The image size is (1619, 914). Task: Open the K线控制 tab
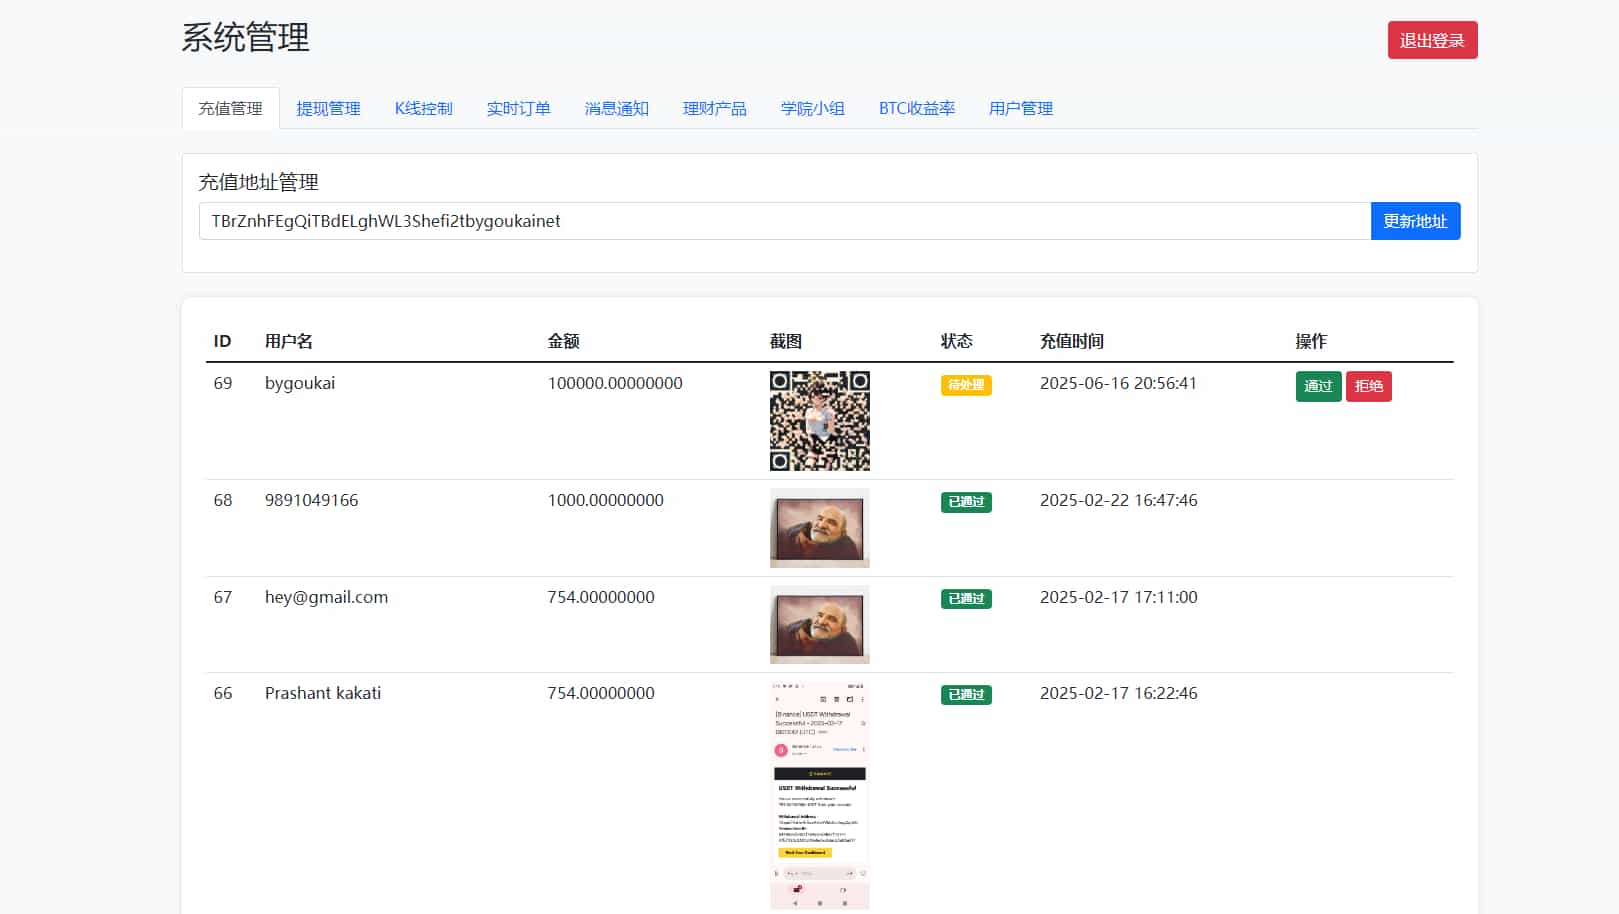[423, 109]
